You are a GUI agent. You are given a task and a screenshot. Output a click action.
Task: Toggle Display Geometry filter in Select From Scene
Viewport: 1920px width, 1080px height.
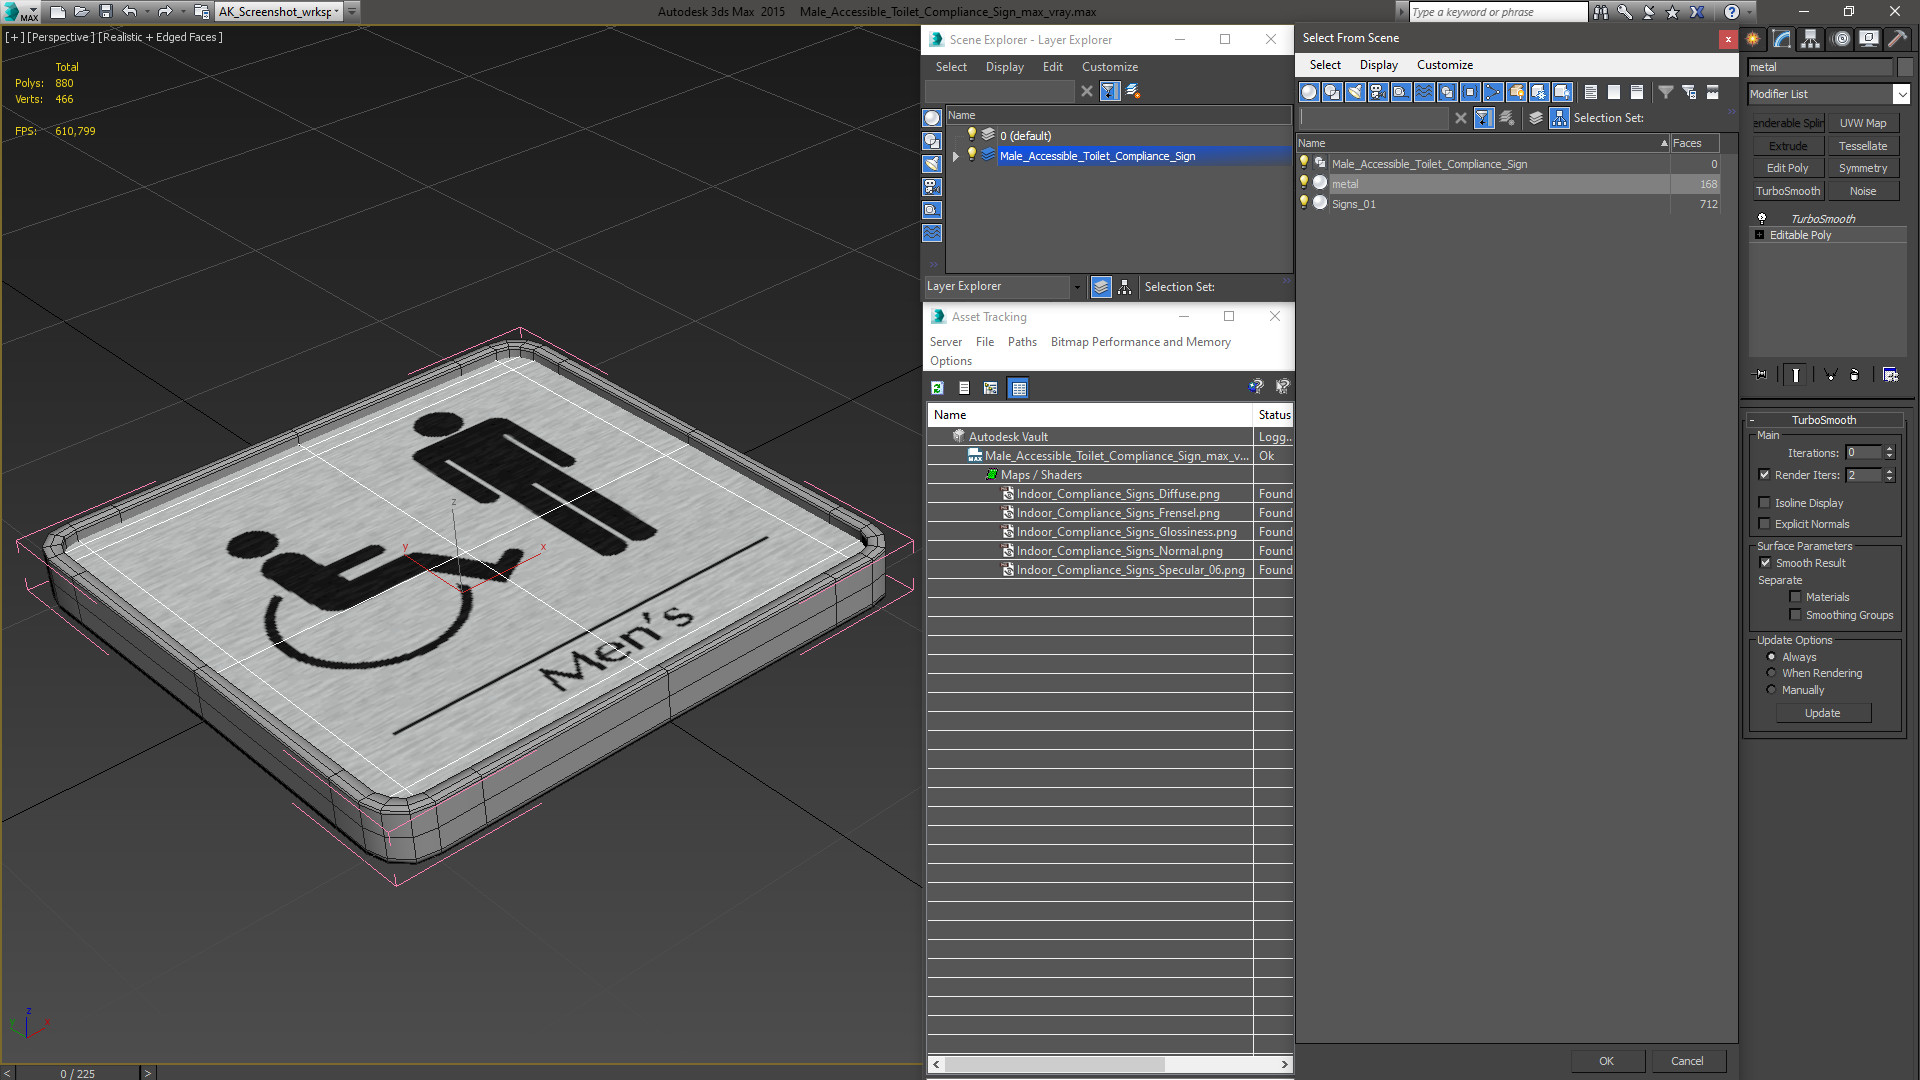click(x=1309, y=92)
